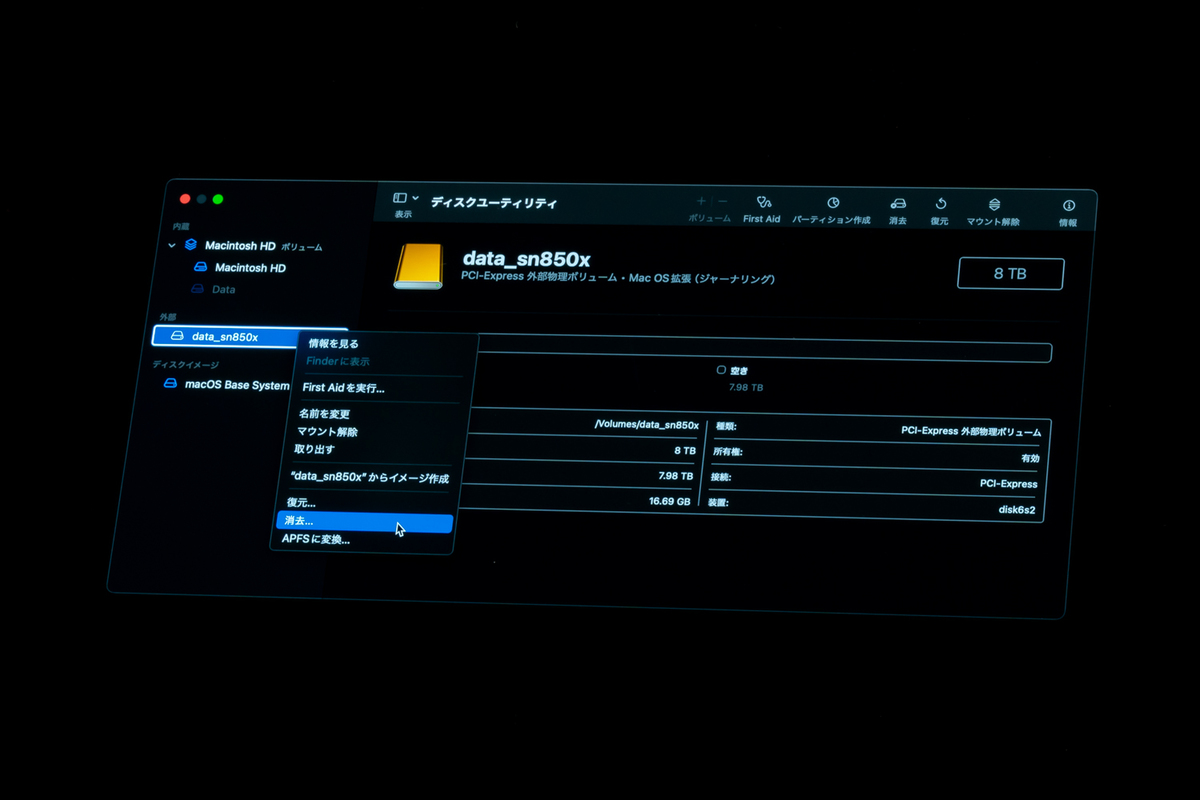
Task: Click the 16.69 GB value
Action: point(669,501)
